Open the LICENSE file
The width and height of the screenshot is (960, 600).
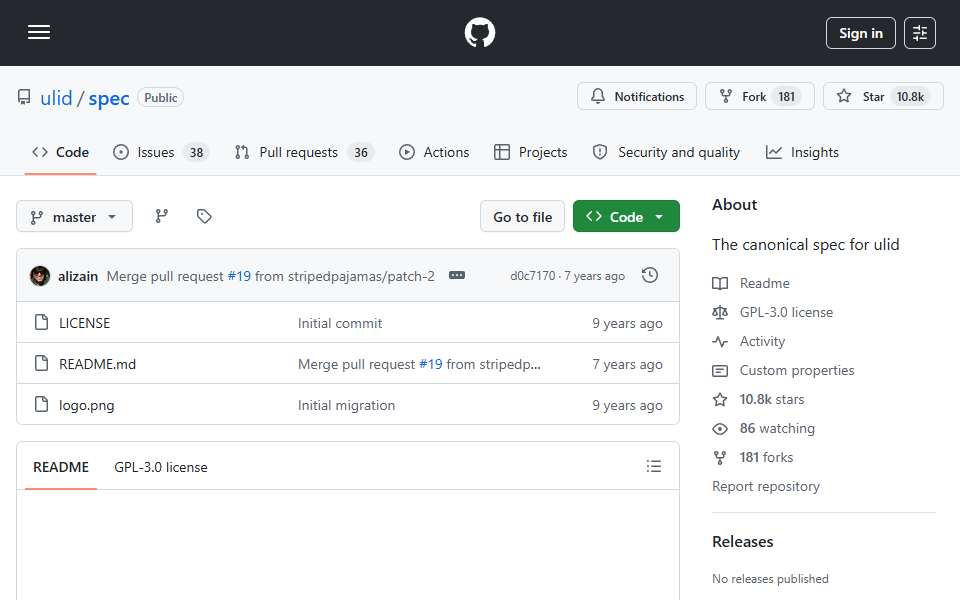84,323
